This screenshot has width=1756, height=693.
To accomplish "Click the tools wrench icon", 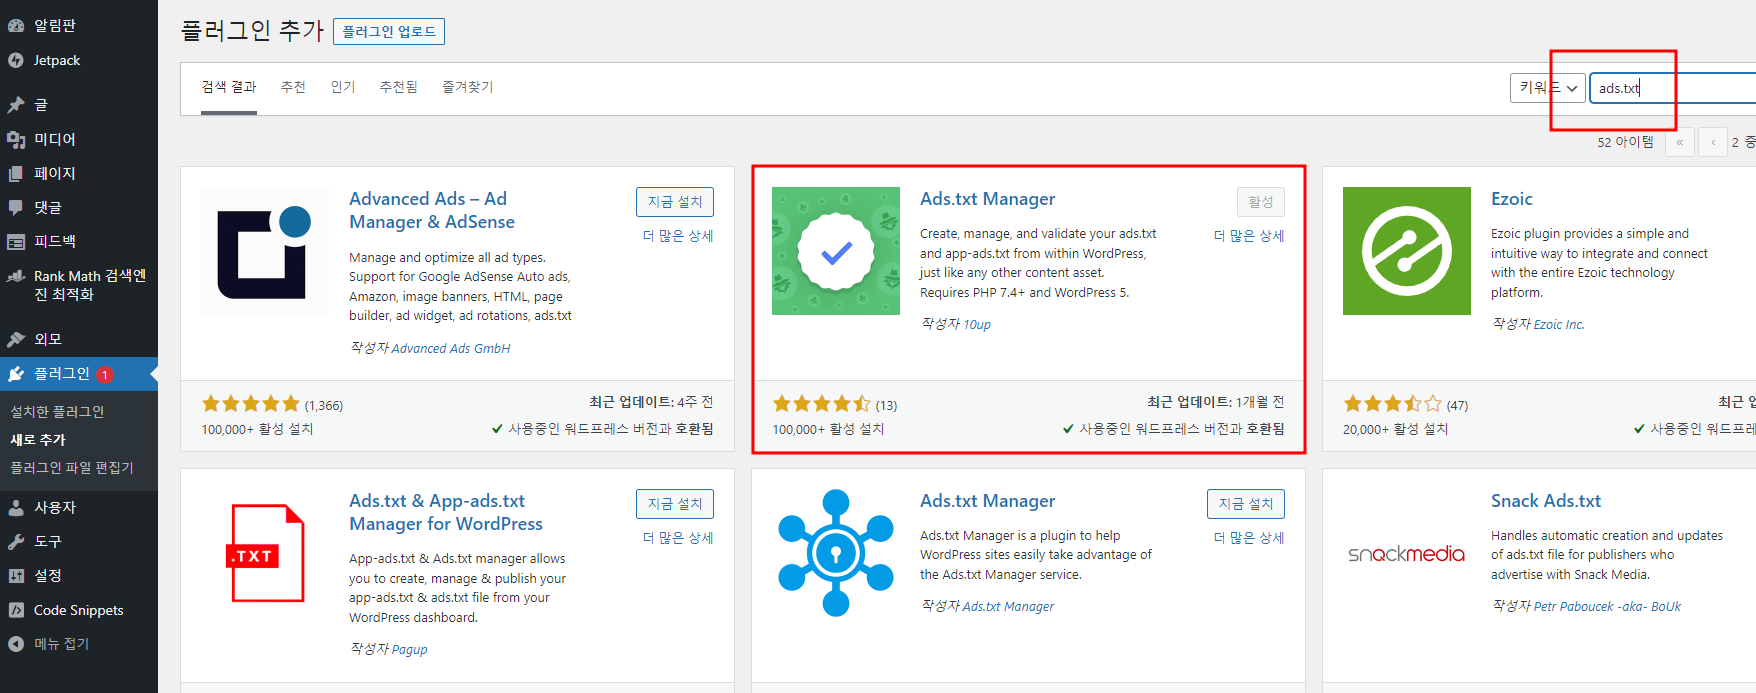I will tap(16, 541).
